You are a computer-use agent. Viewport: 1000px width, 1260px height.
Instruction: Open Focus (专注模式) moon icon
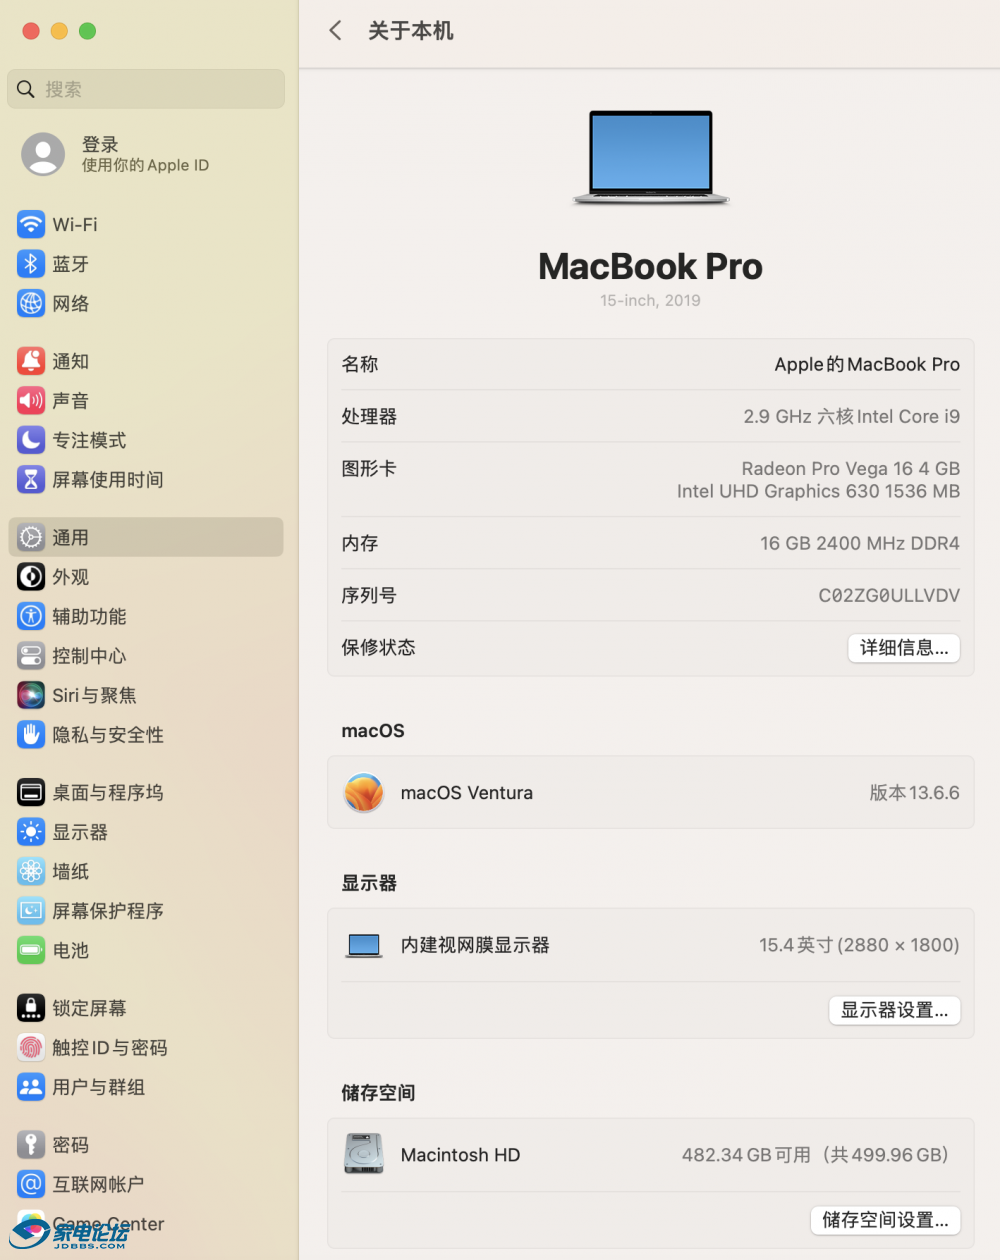(x=31, y=440)
